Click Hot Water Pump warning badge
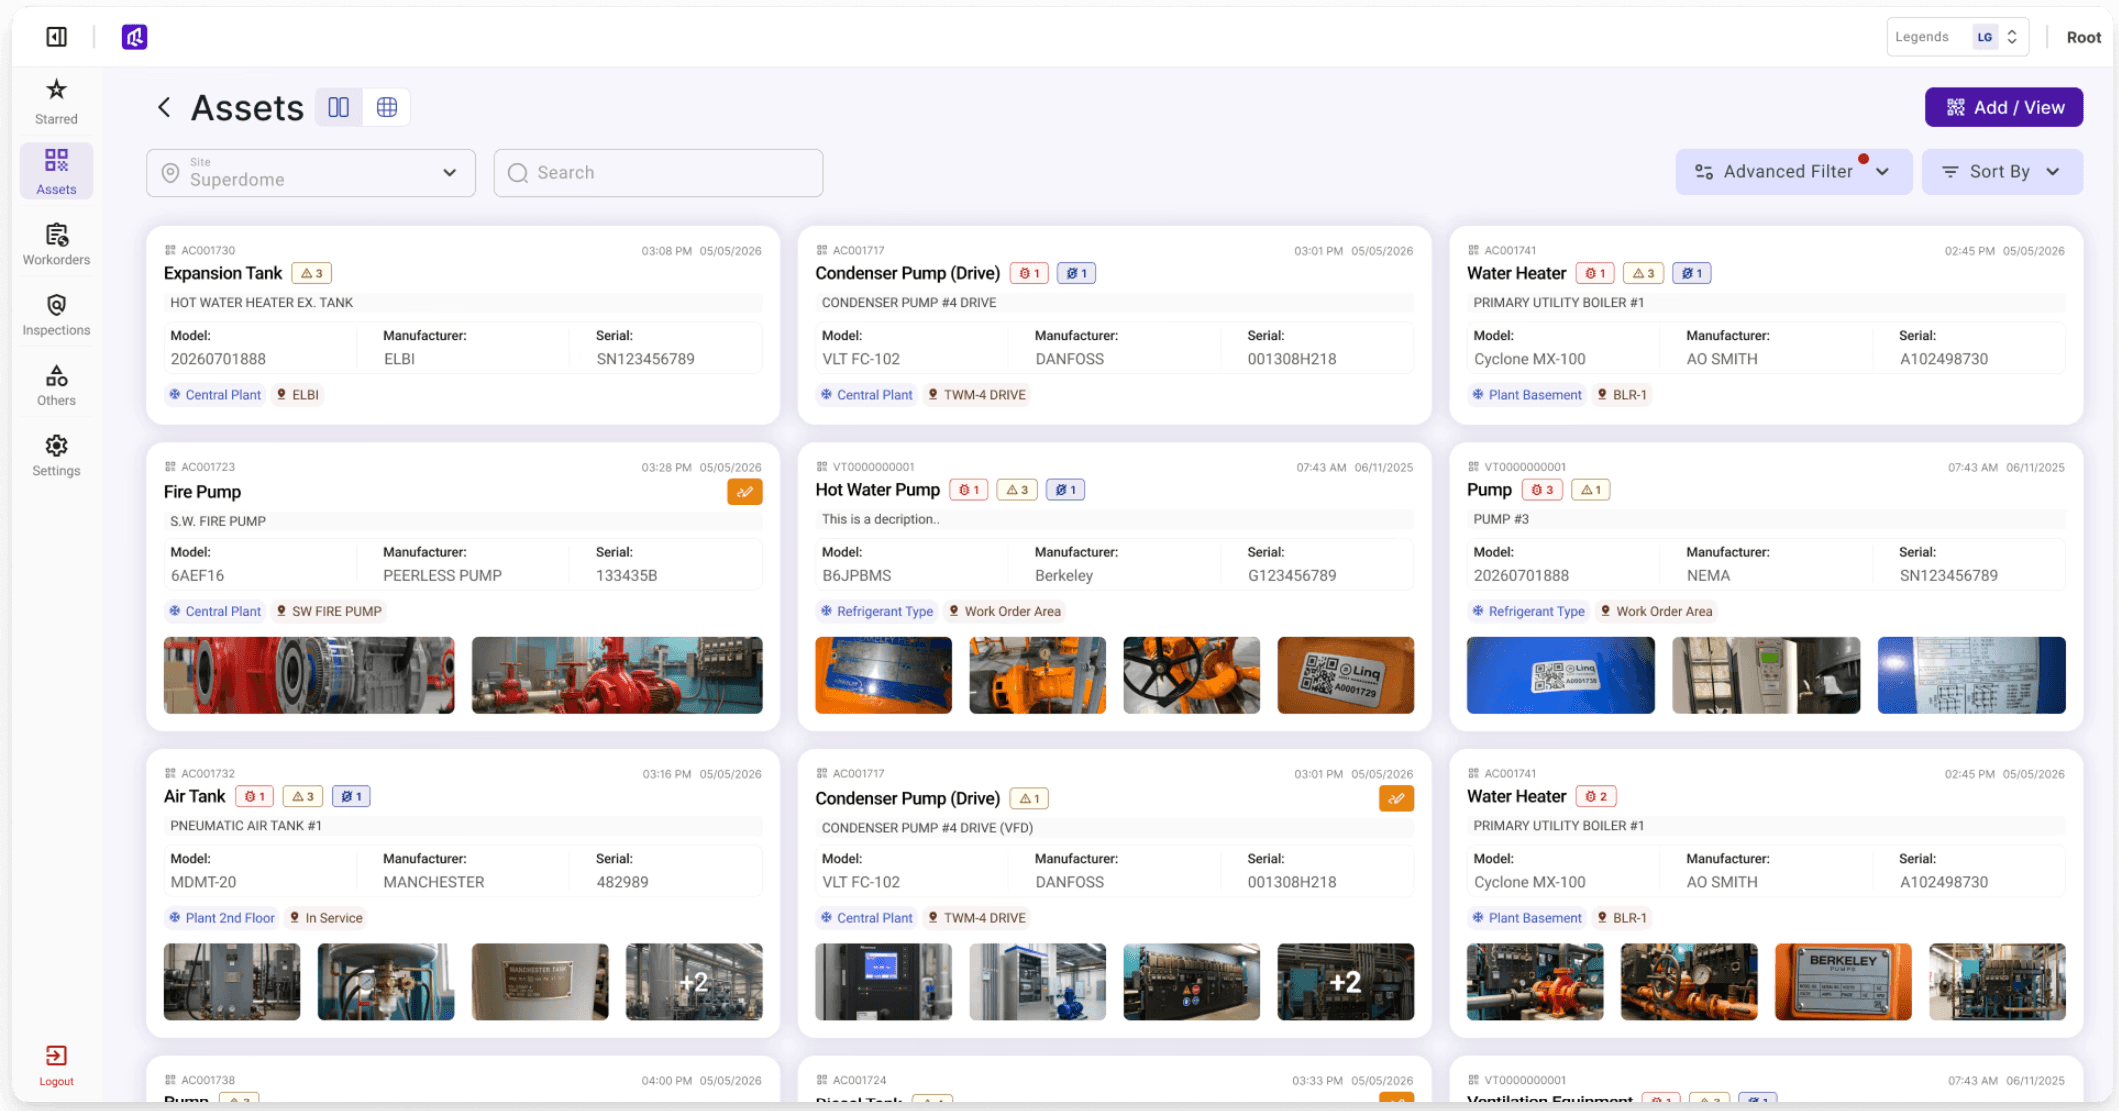The image size is (2119, 1111). (1017, 490)
